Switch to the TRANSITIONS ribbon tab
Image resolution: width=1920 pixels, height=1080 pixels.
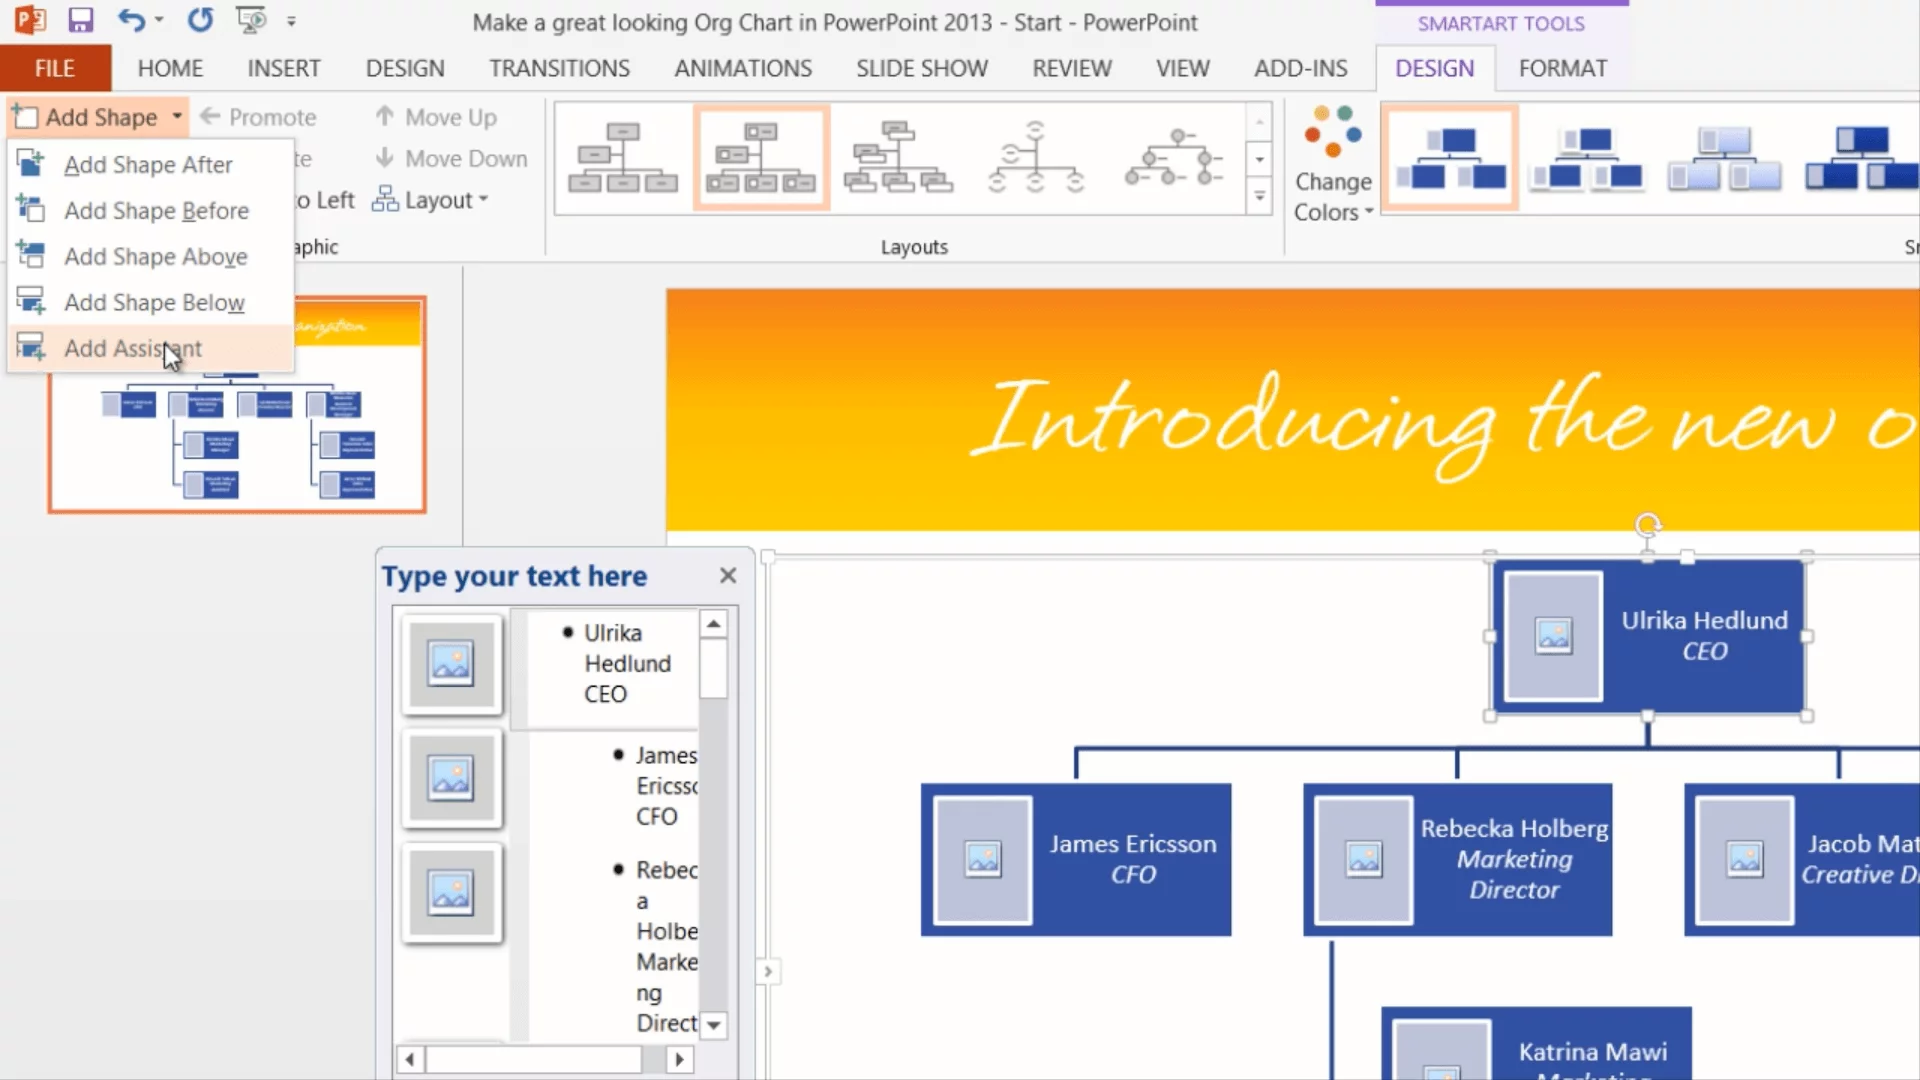click(559, 68)
